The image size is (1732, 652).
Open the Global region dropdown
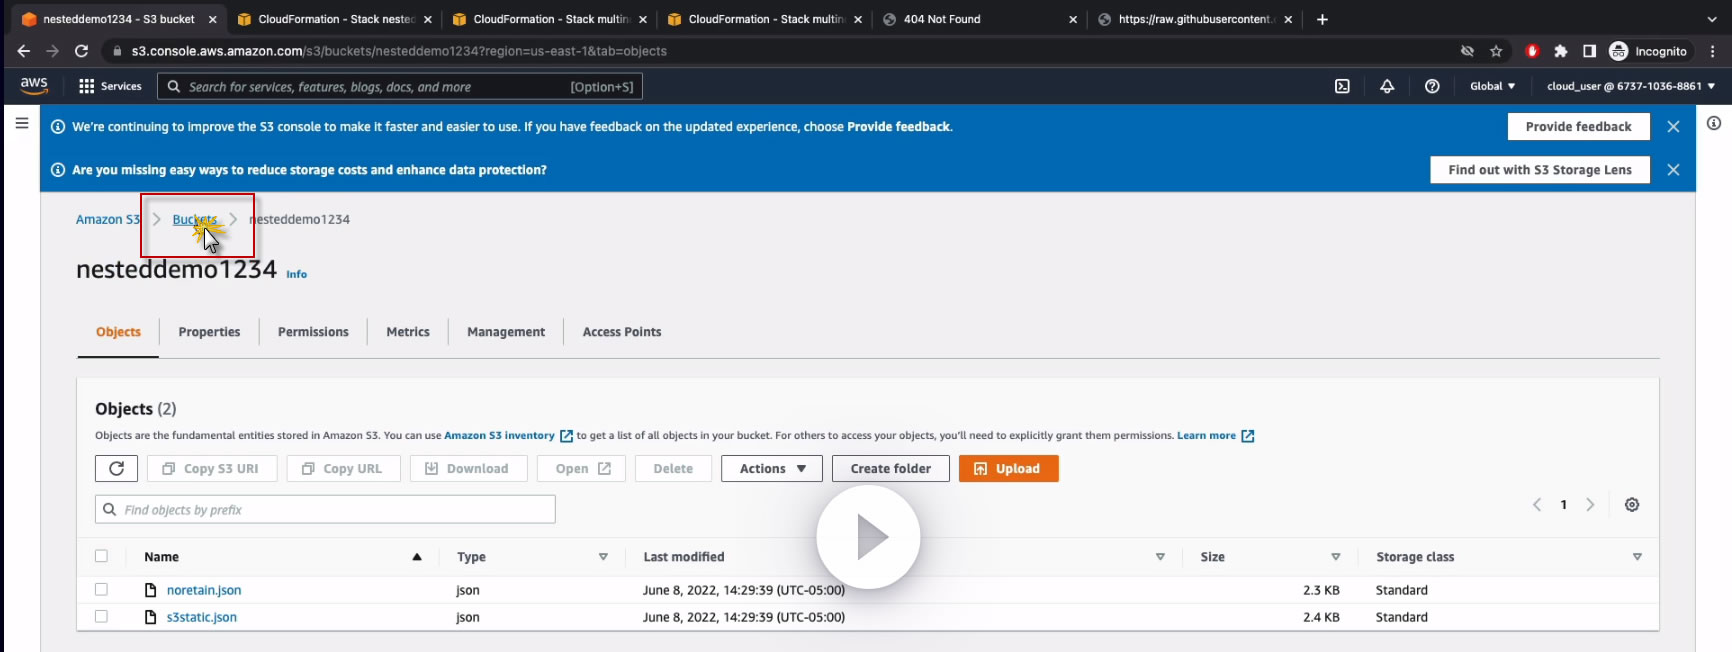point(1492,86)
